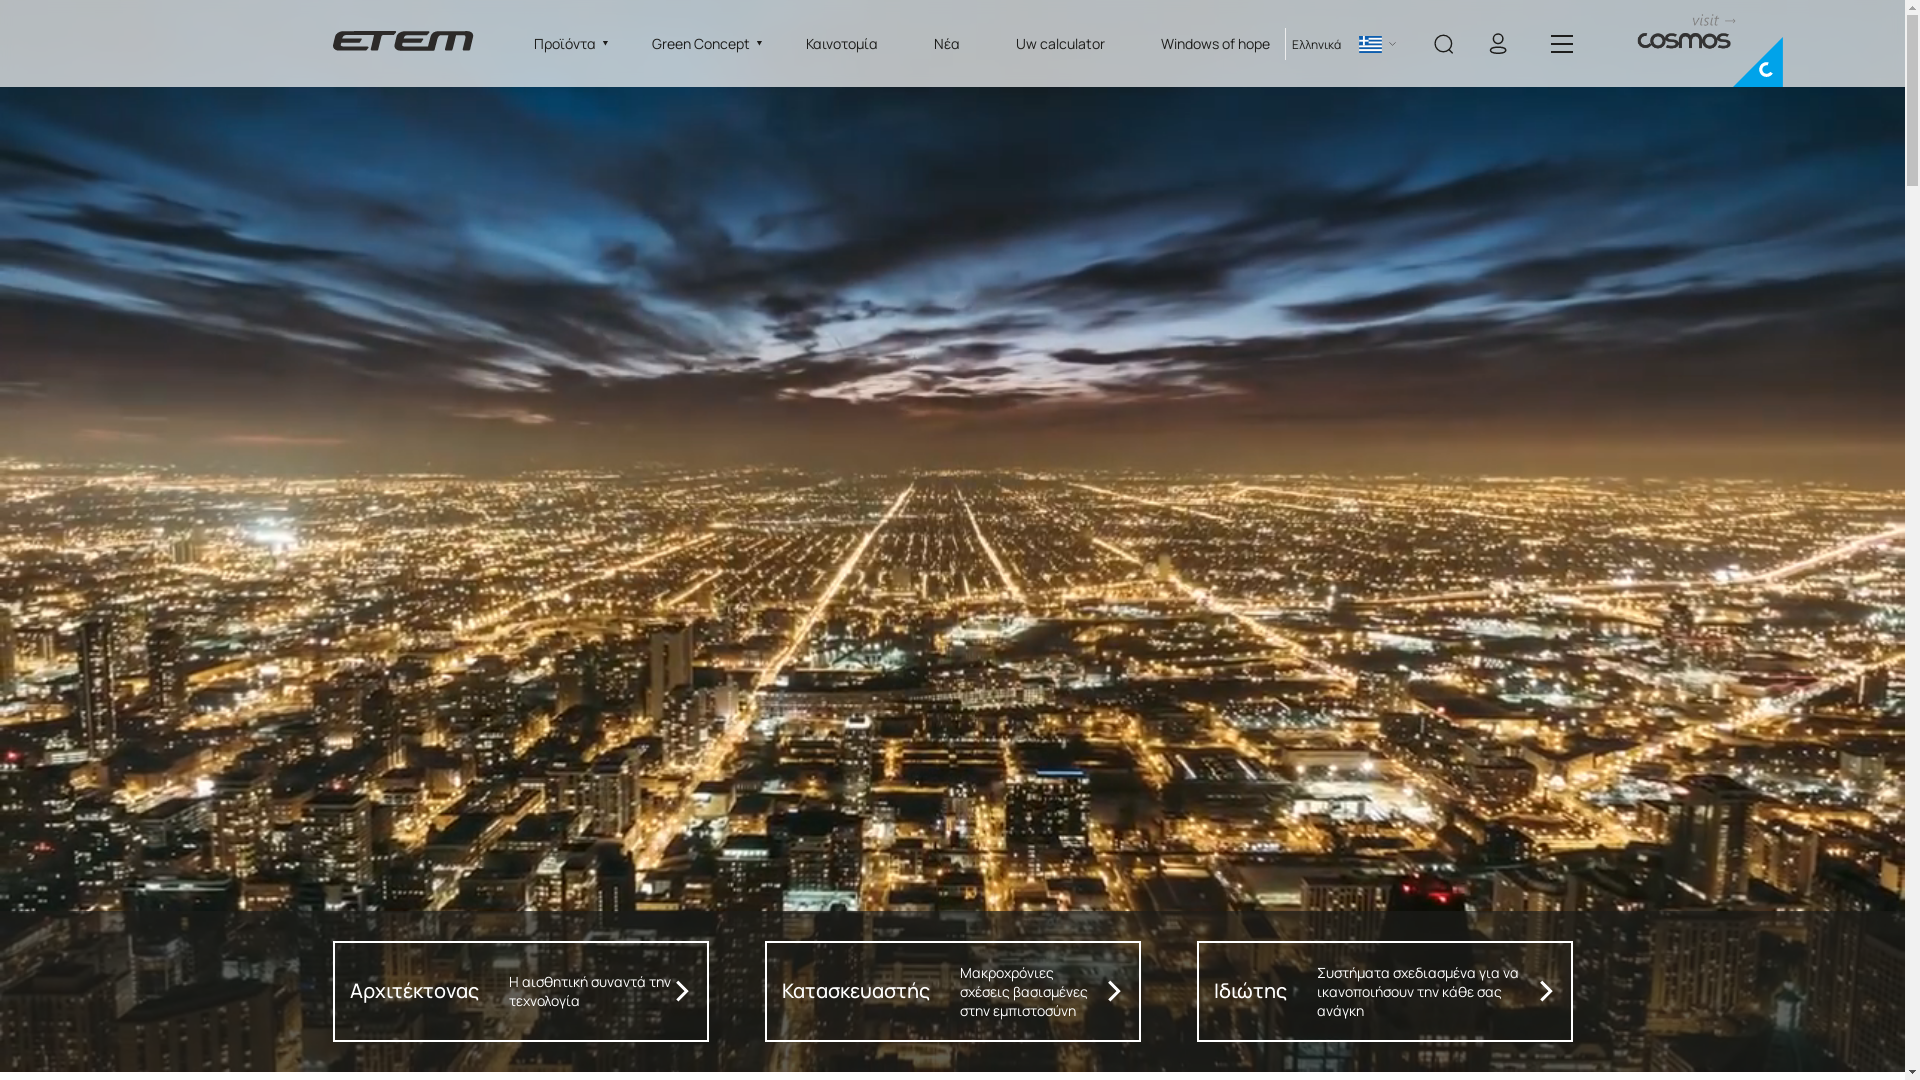Open the Καινοτομία menu item

point(841,44)
